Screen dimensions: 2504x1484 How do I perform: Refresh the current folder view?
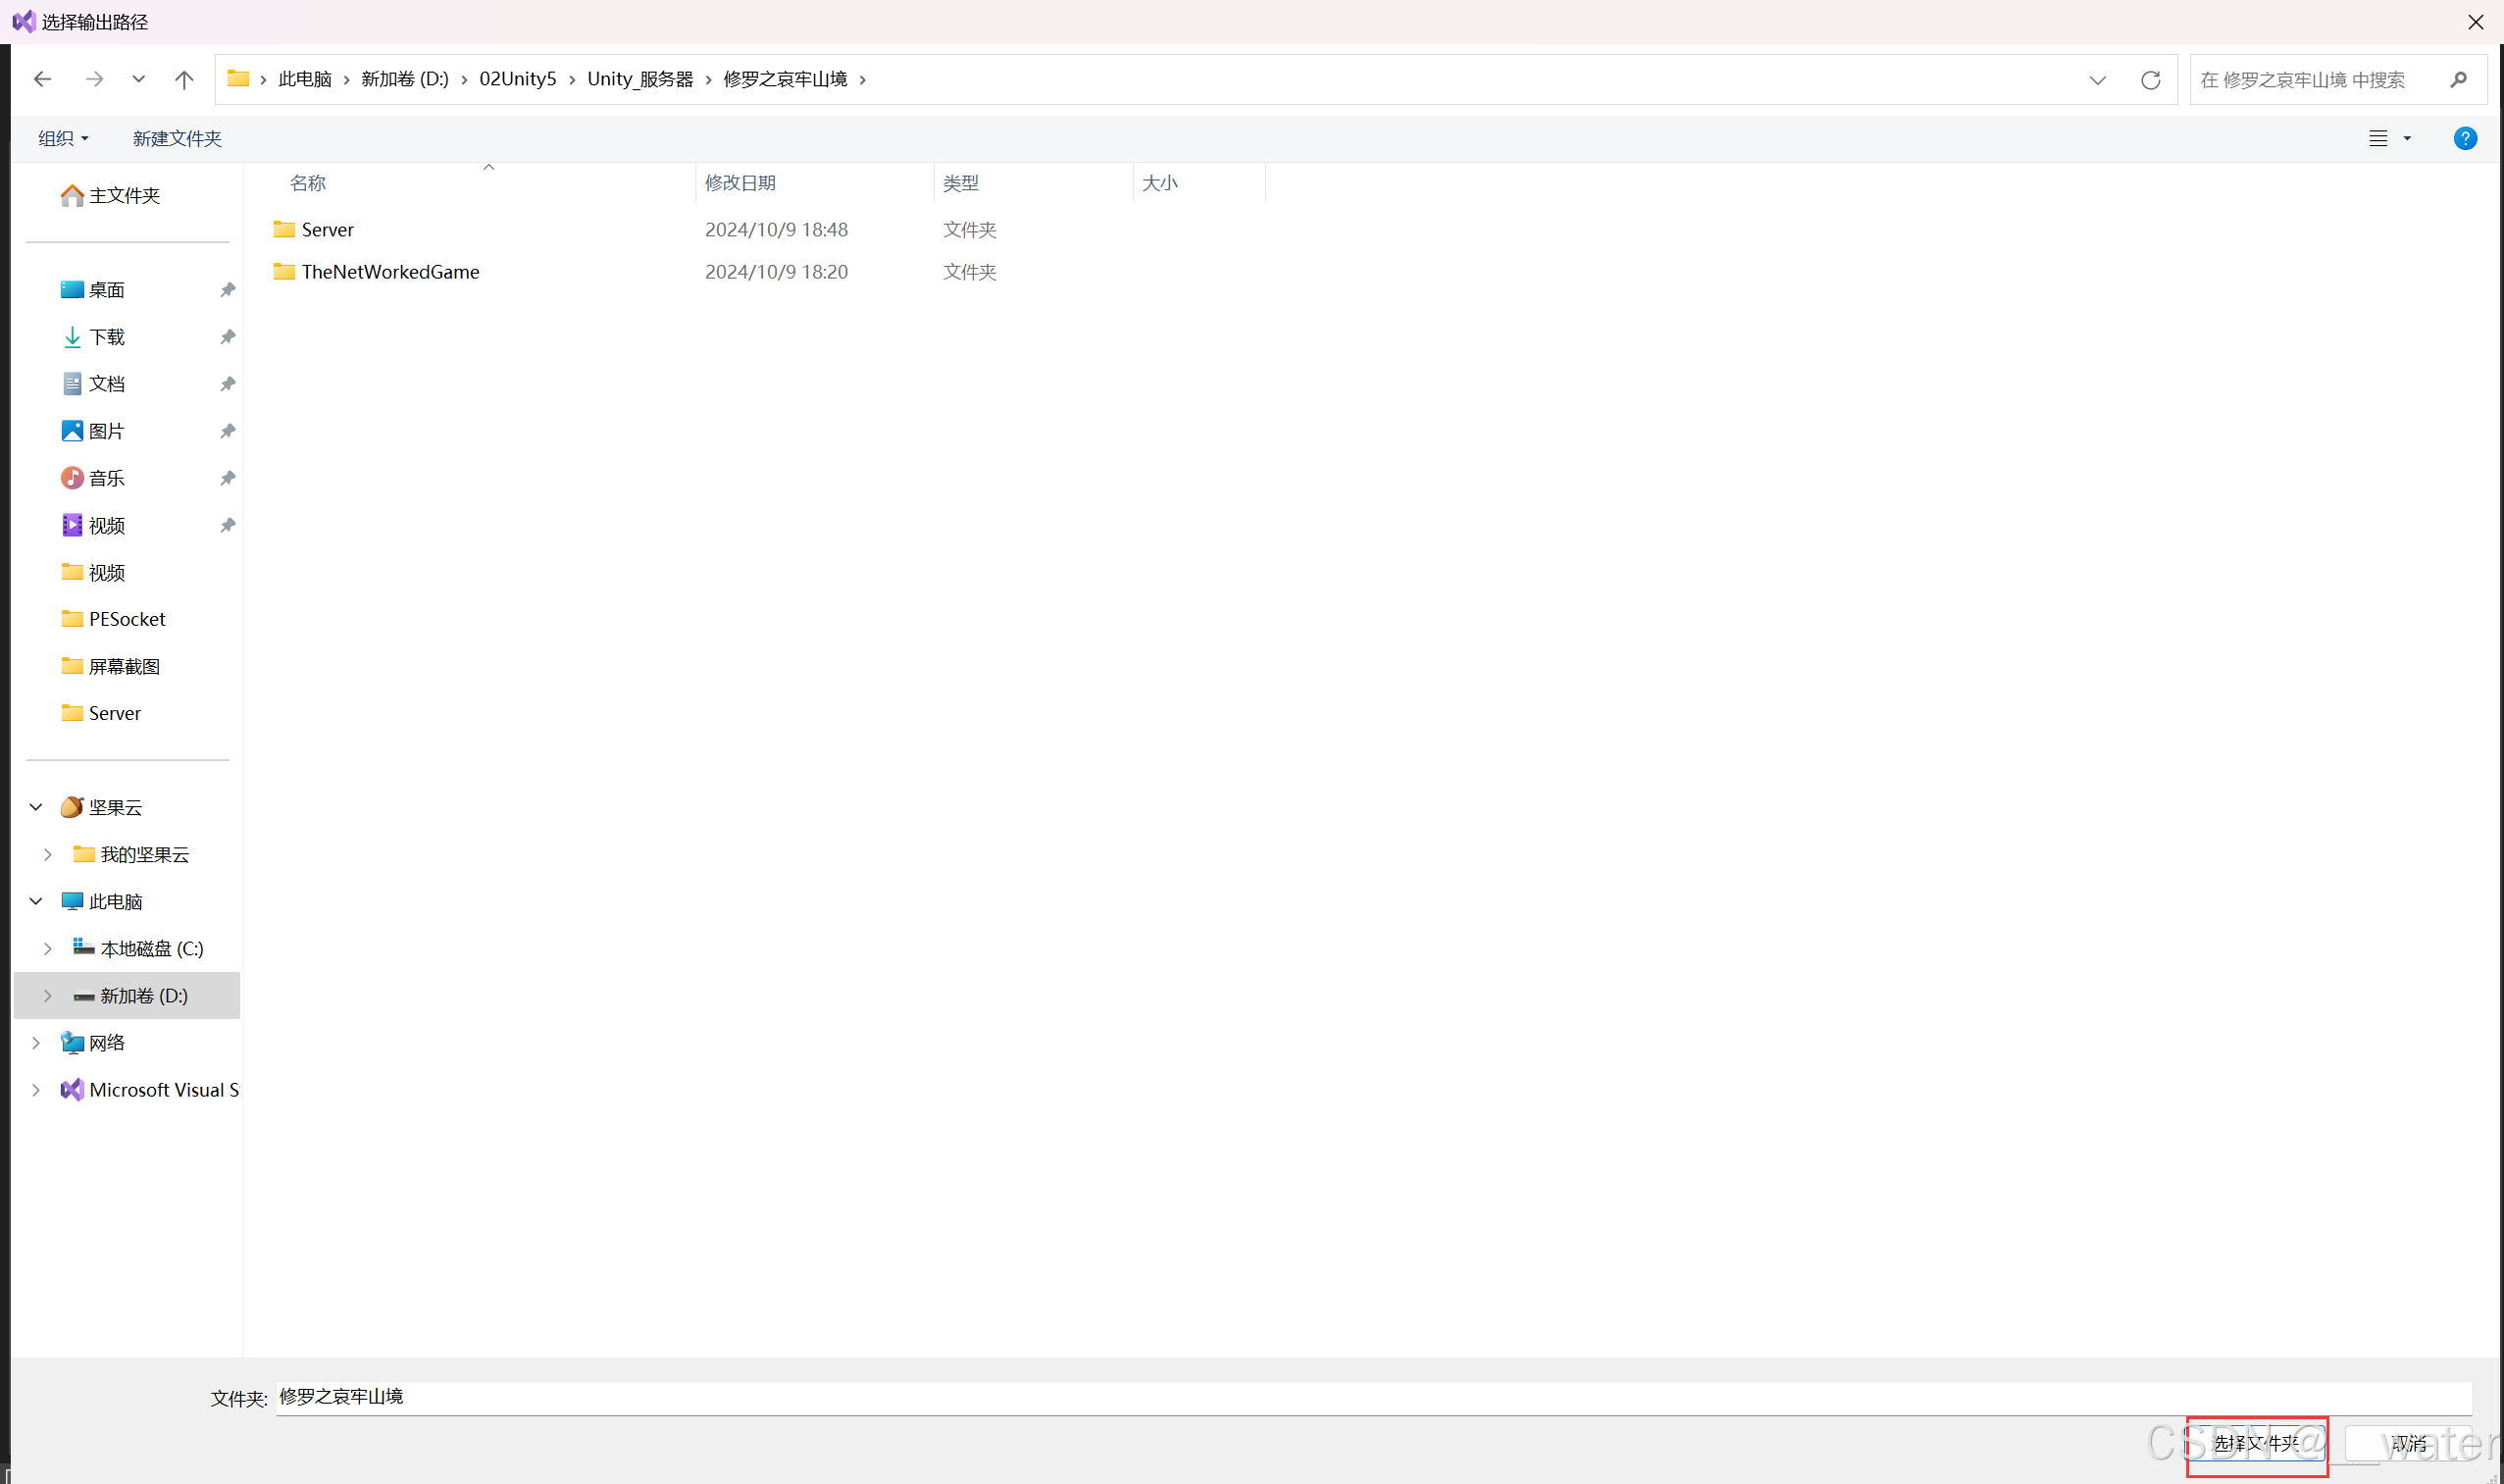2150,80
